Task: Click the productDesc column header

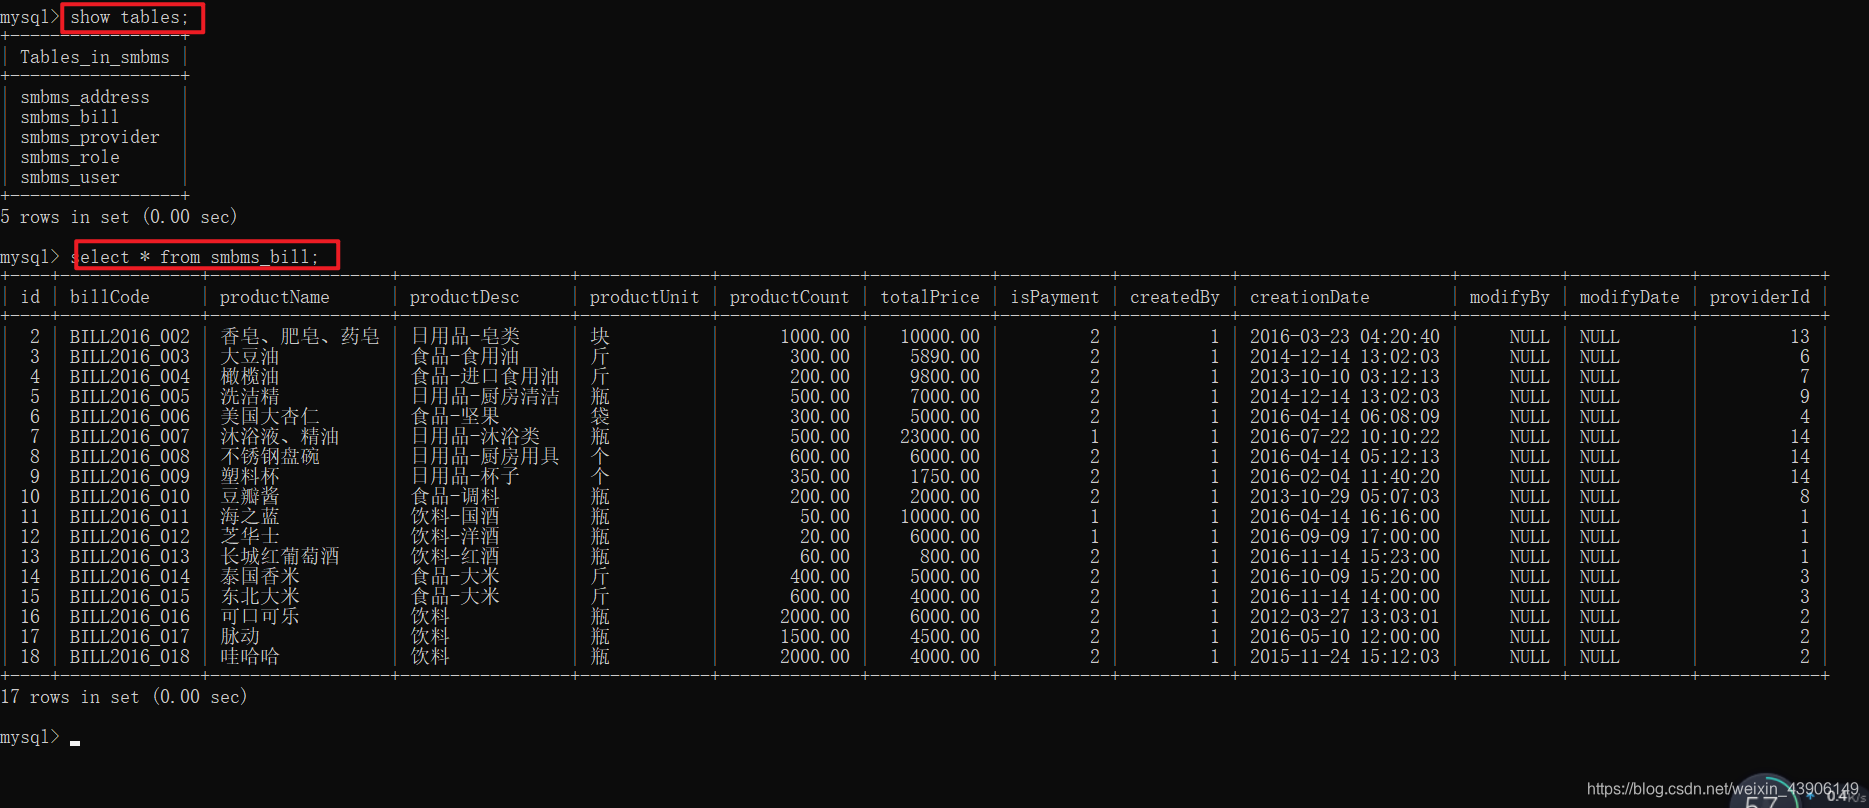Action: [x=465, y=297]
